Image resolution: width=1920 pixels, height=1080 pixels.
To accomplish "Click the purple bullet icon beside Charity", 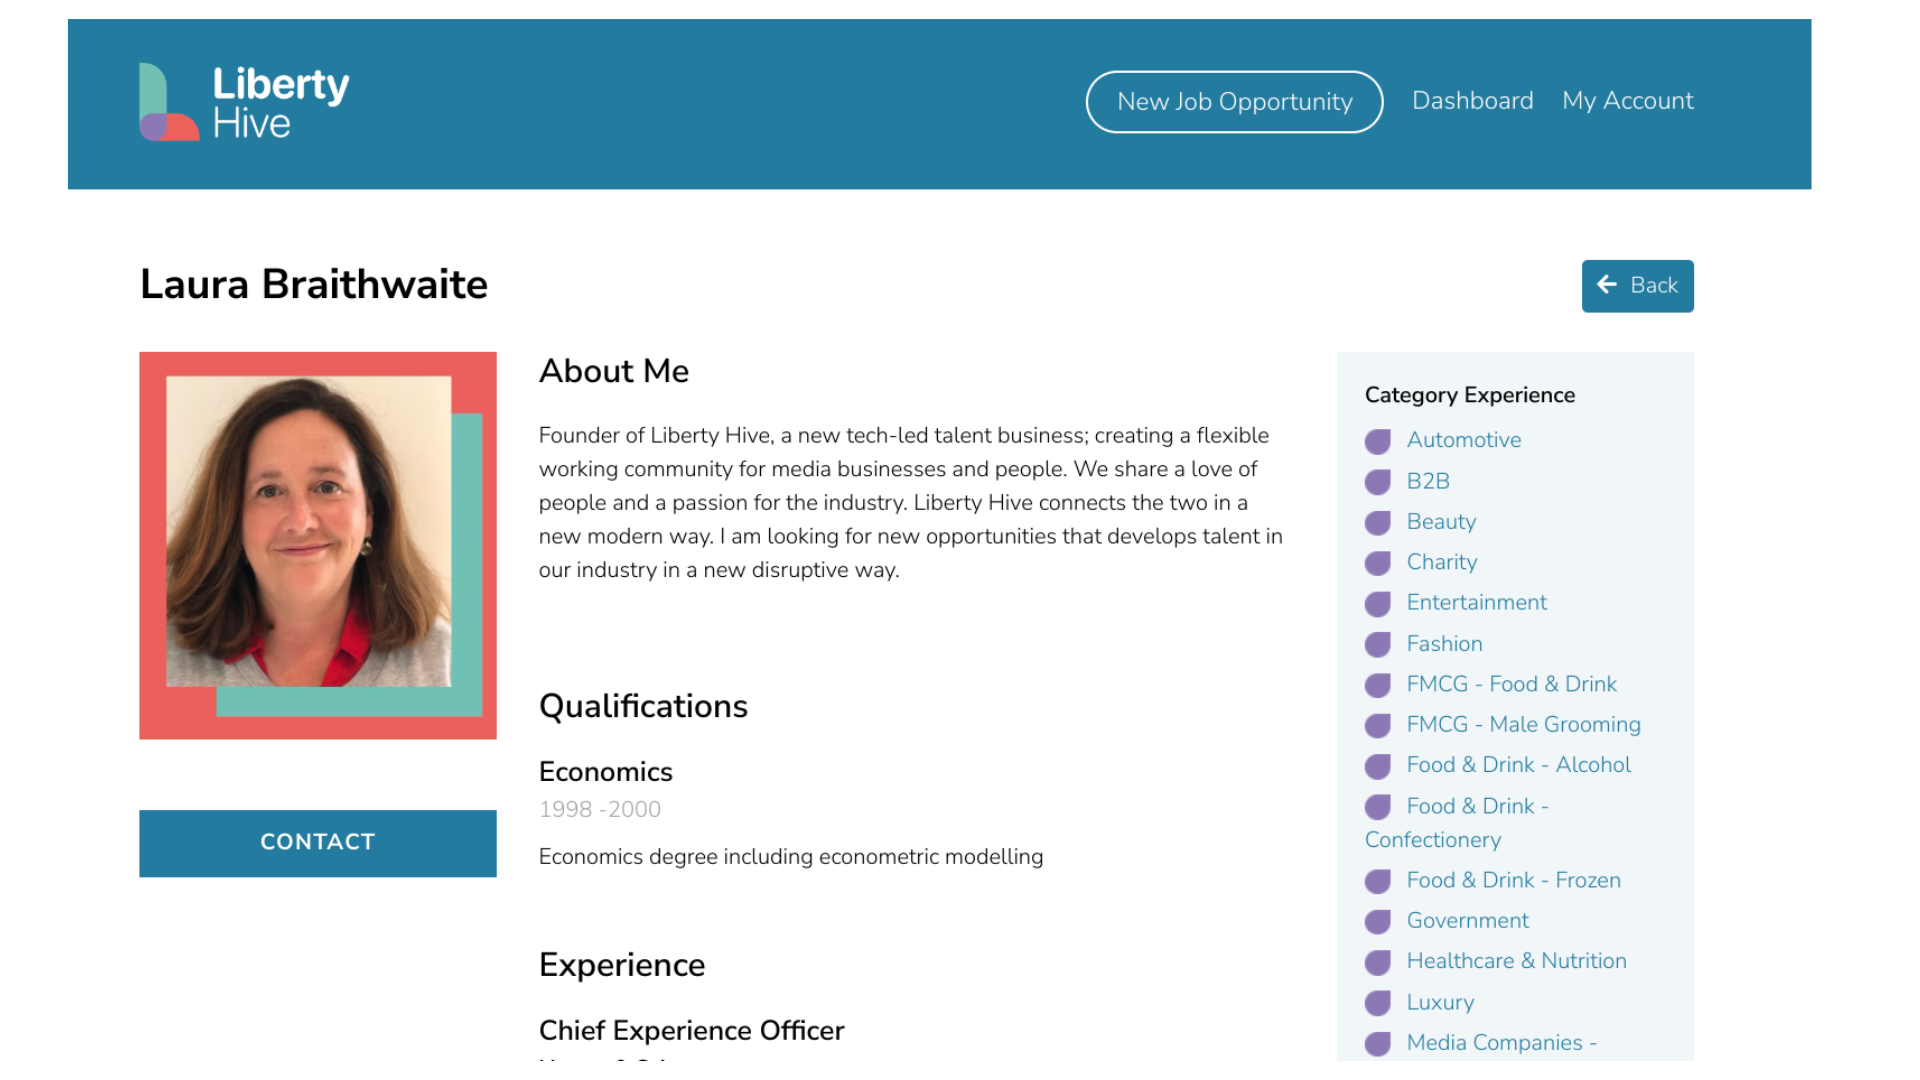I will pyautogui.click(x=1378, y=563).
